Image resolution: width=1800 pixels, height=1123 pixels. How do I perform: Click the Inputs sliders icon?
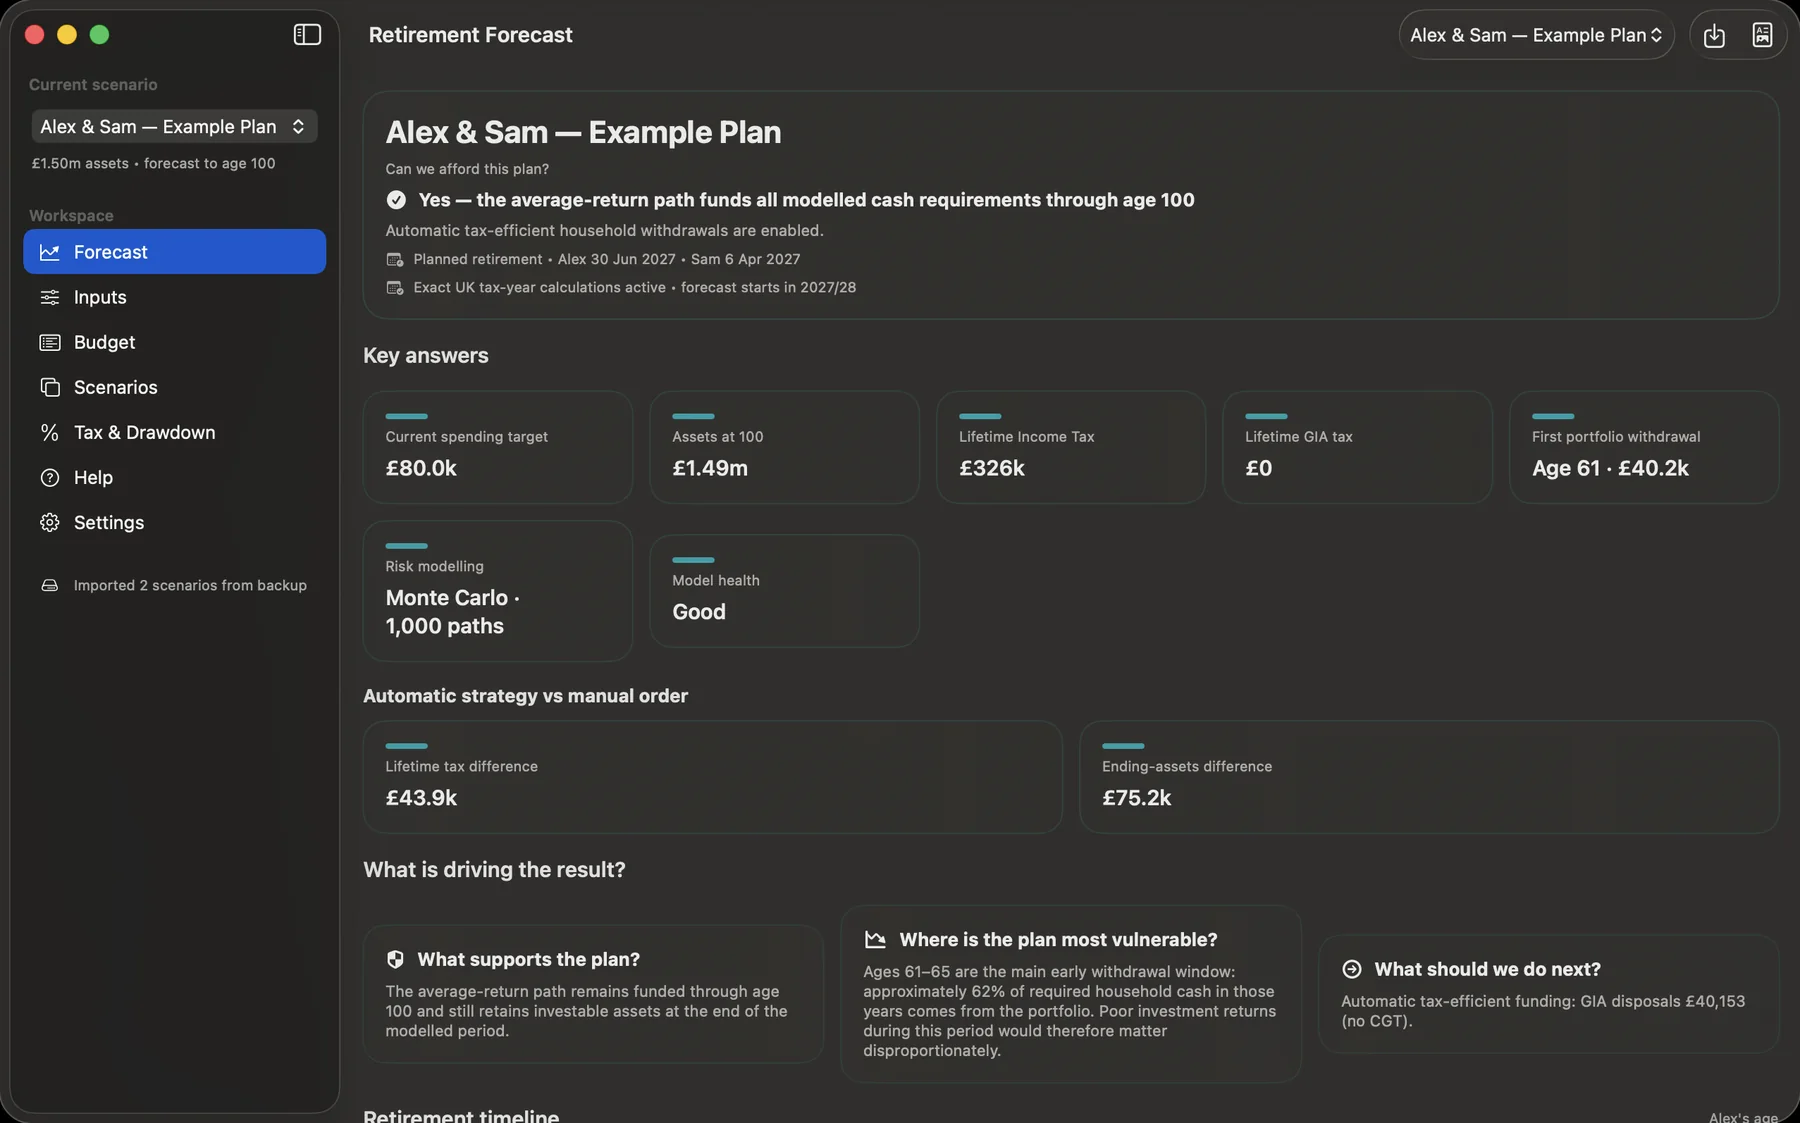[x=50, y=297]
